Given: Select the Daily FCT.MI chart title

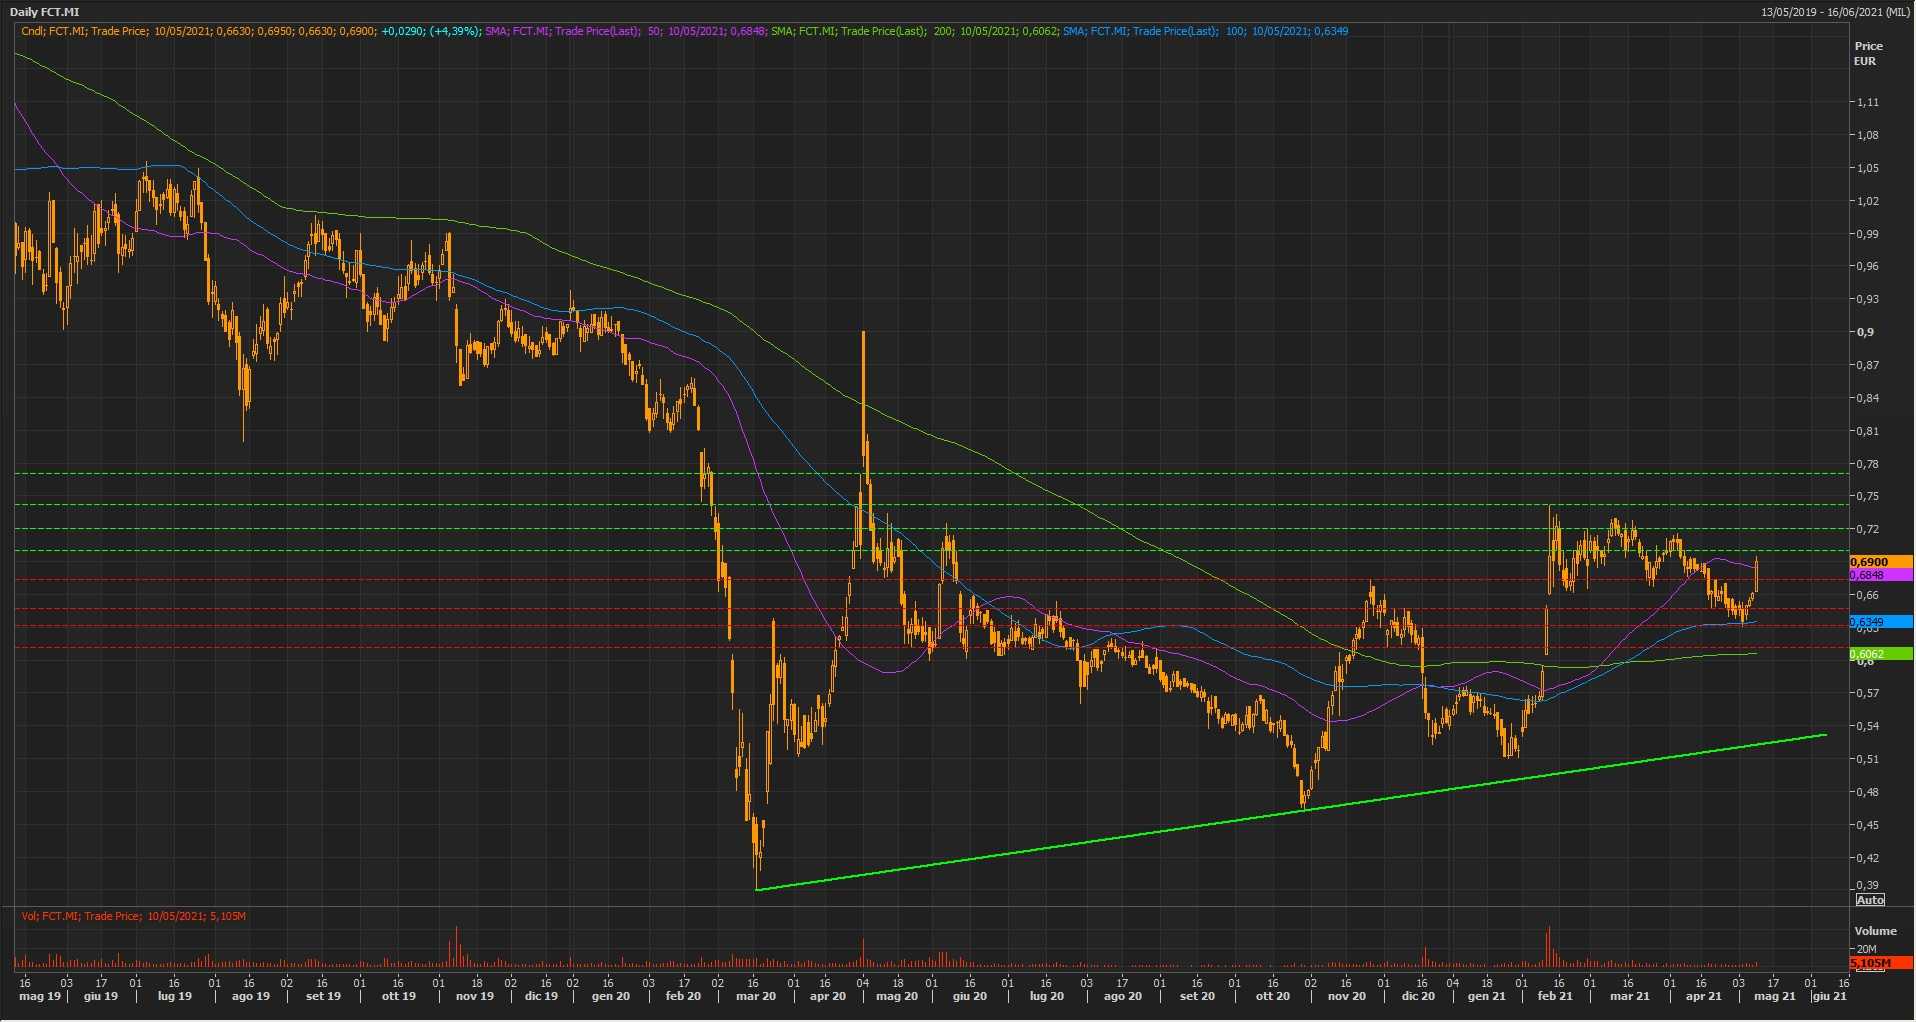Looking at the screenshot, I should click(x=45, y=12).
